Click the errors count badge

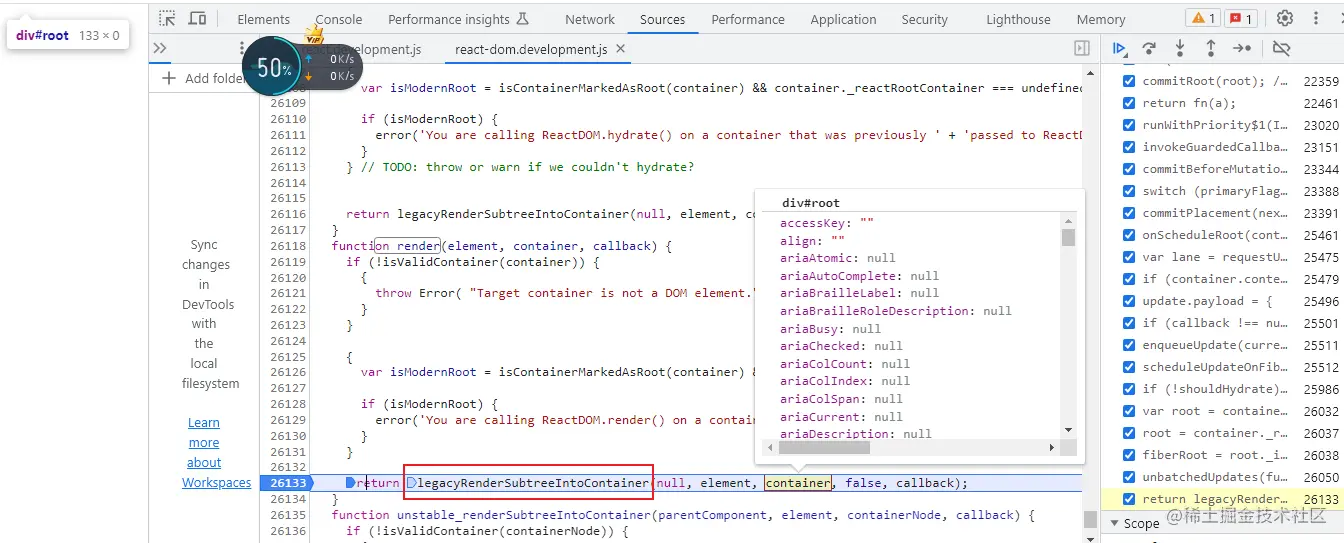[1242, 18]
